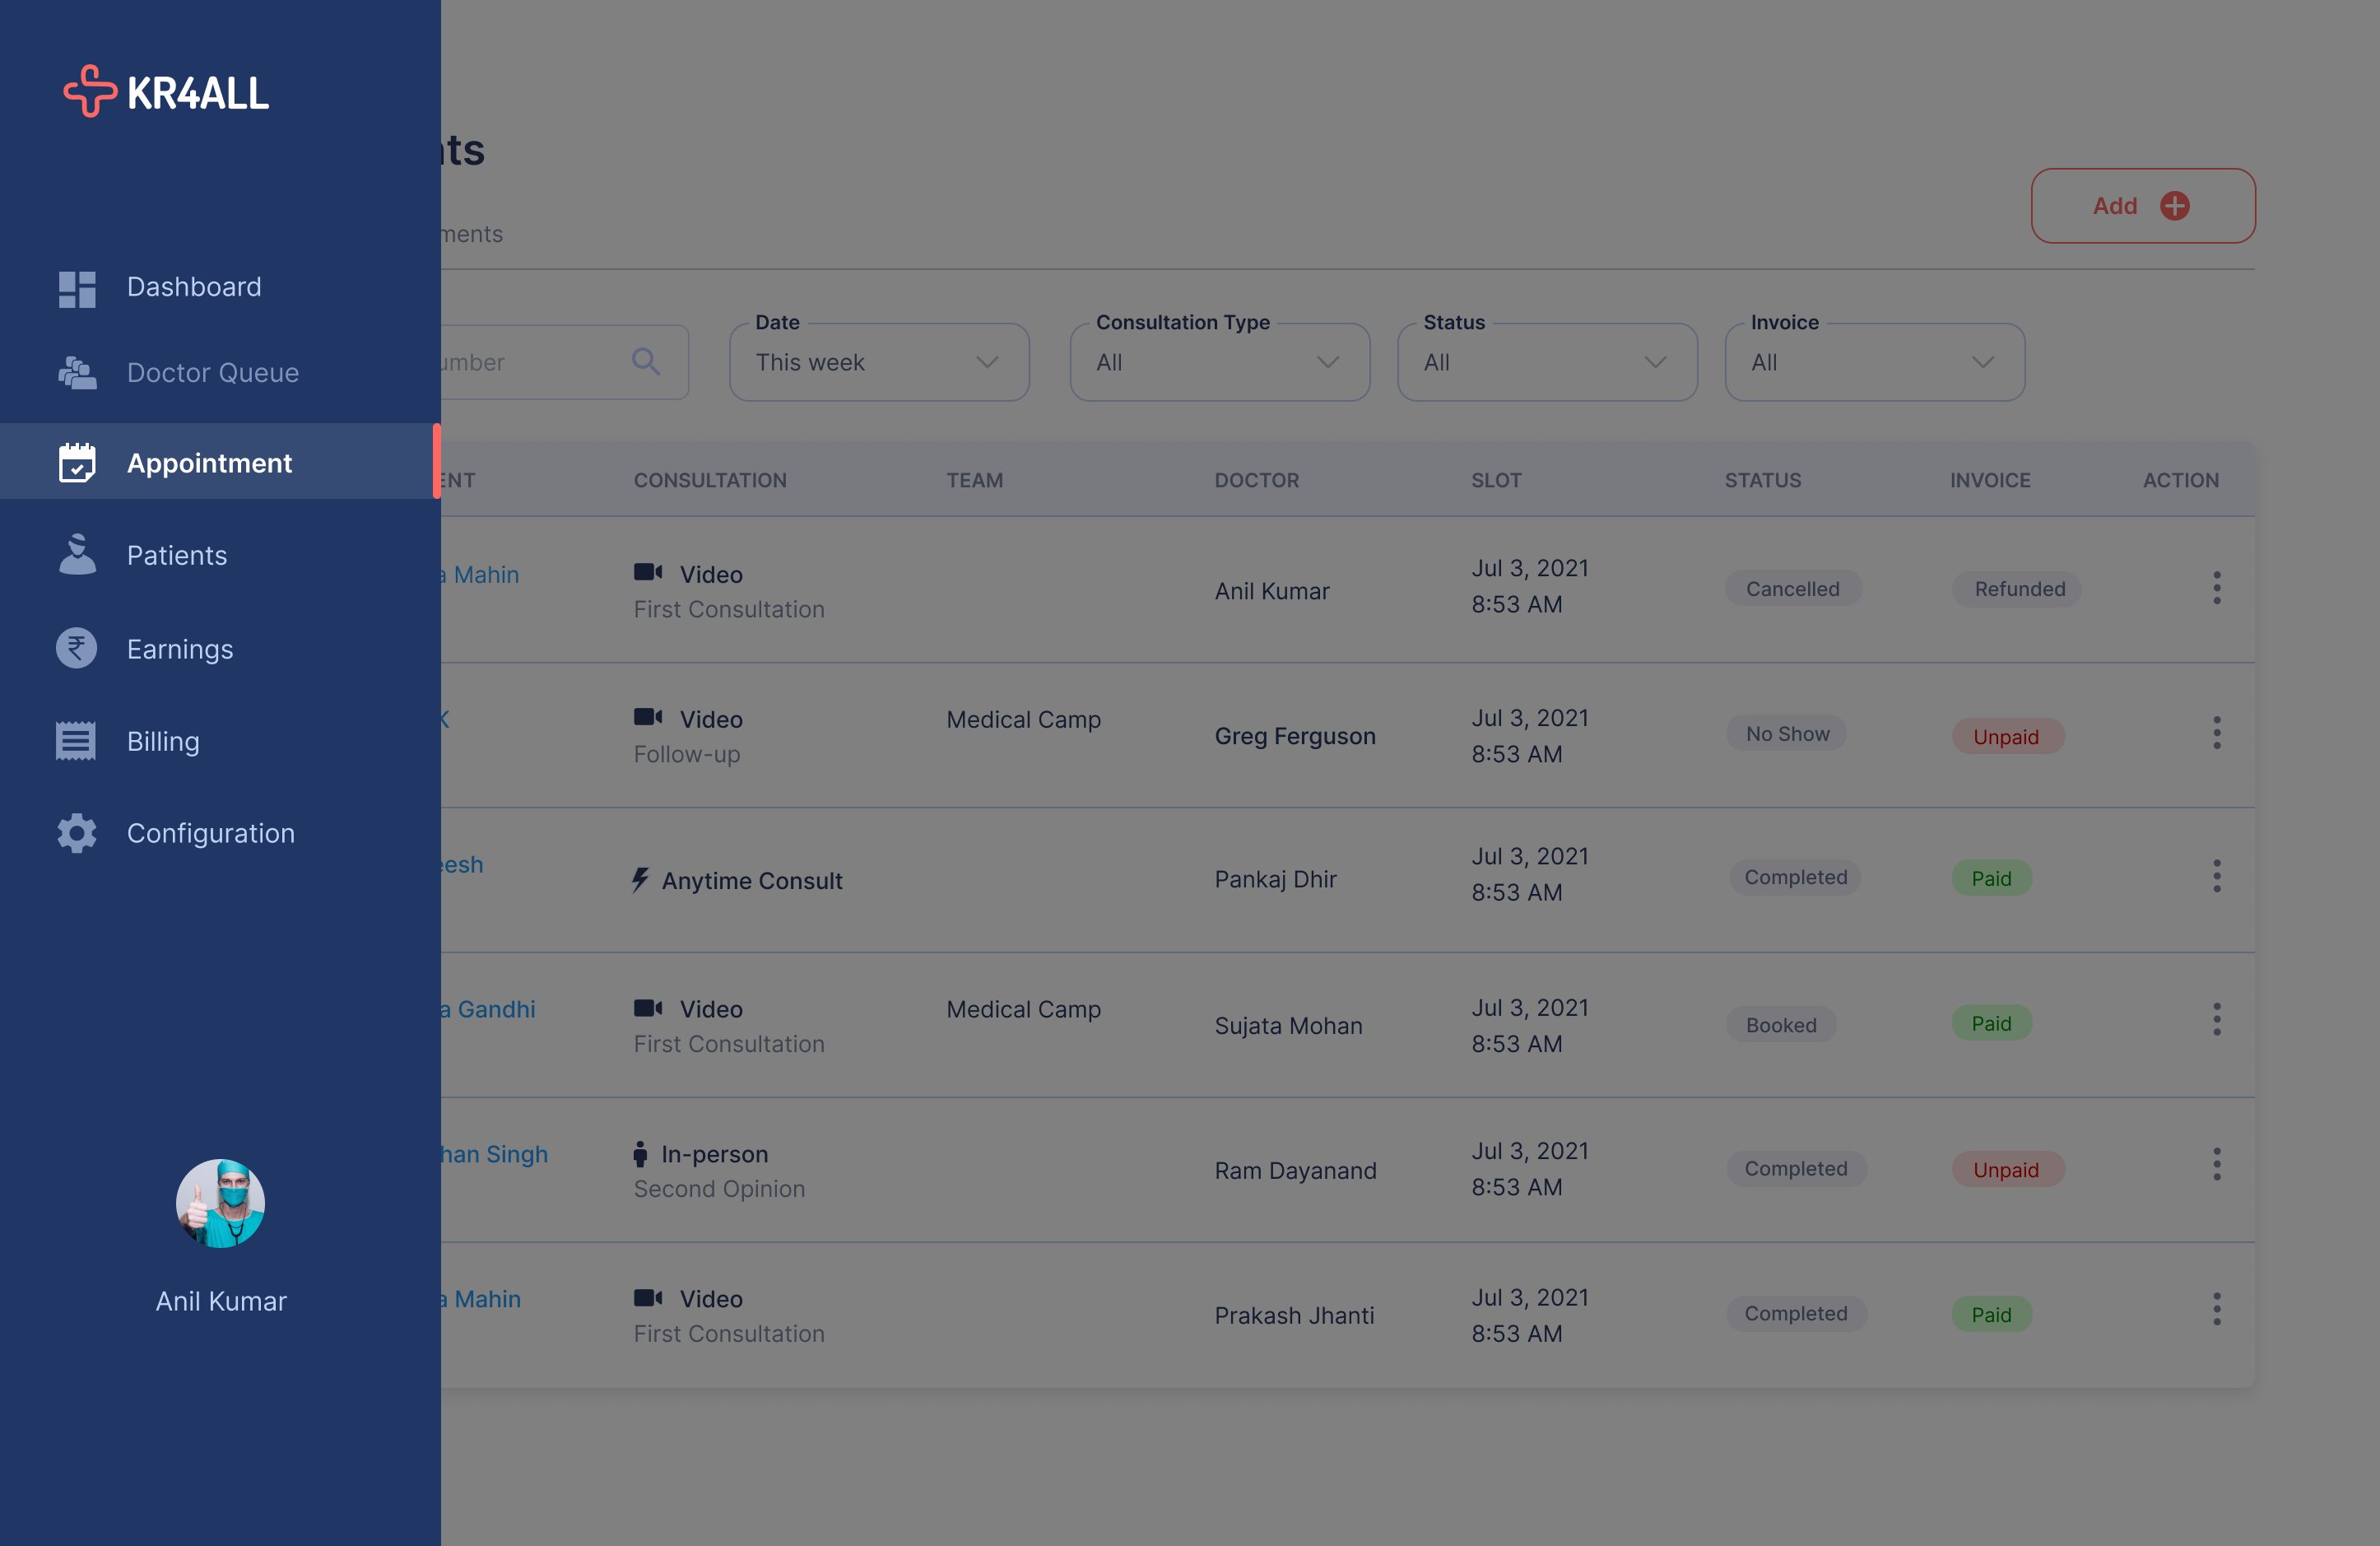Click the SLOT column header
The height and width of the screenshot is (1546, 2380).
click(1496, 480)
